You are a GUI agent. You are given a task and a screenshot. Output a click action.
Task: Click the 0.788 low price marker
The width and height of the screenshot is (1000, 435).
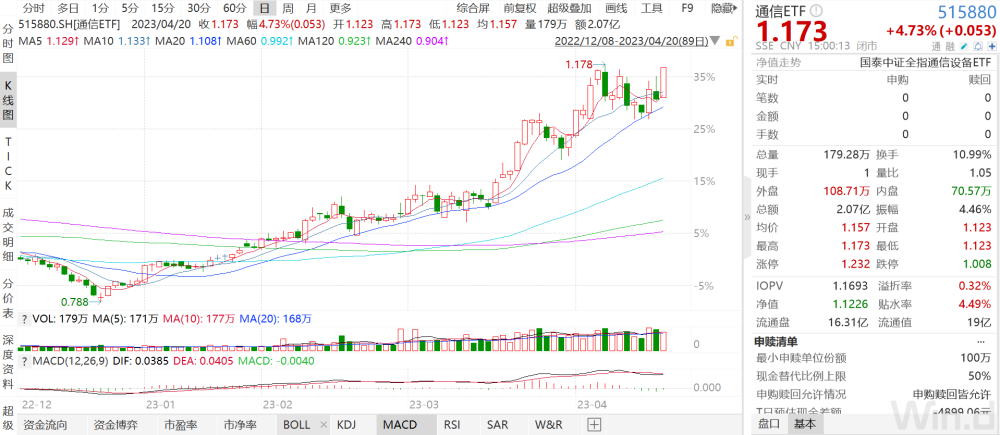[x=73, y=302]
